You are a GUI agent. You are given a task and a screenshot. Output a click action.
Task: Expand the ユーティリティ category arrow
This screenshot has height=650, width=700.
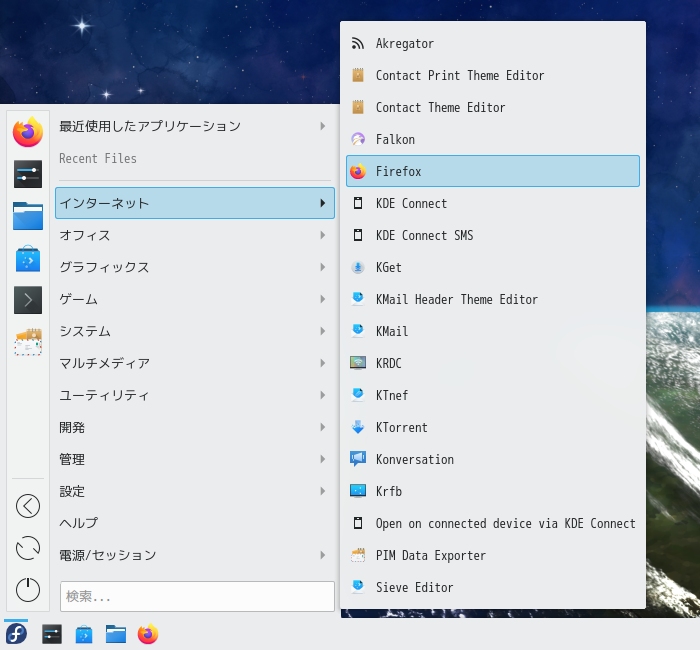322,395
